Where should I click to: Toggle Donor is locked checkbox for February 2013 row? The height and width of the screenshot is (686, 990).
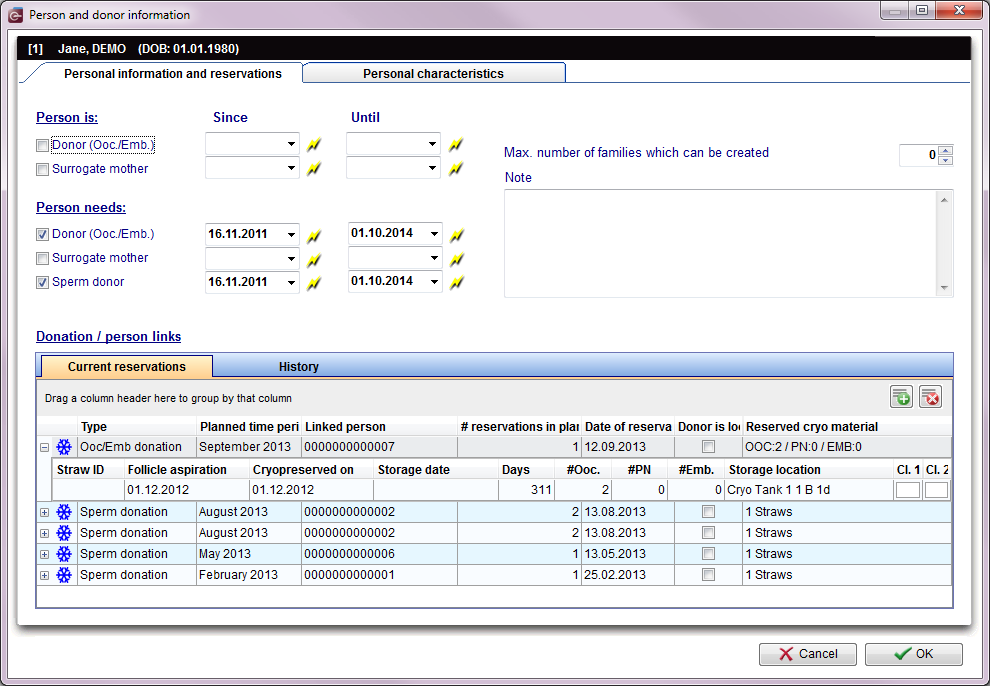pos(708,575)
